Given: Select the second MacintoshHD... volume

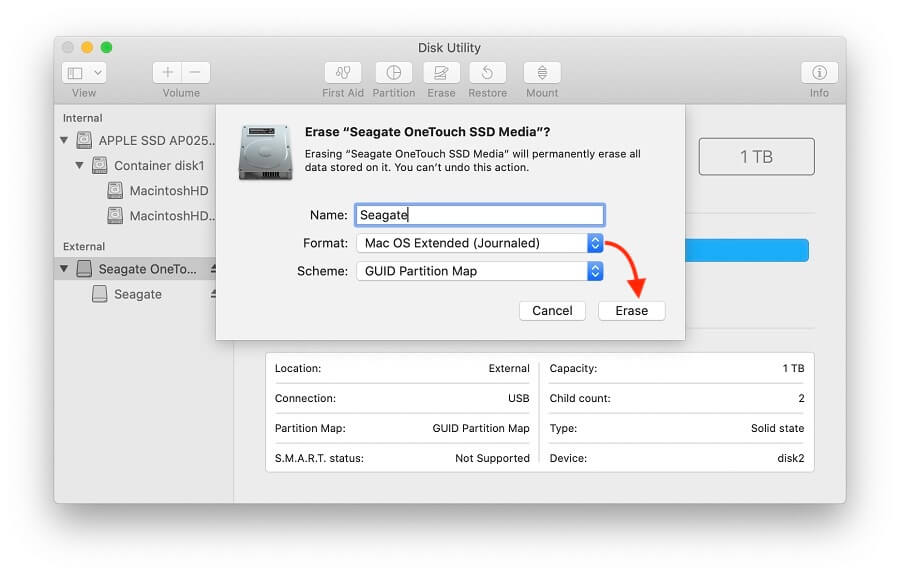Looking at the screenshot, I should [172, 216].
